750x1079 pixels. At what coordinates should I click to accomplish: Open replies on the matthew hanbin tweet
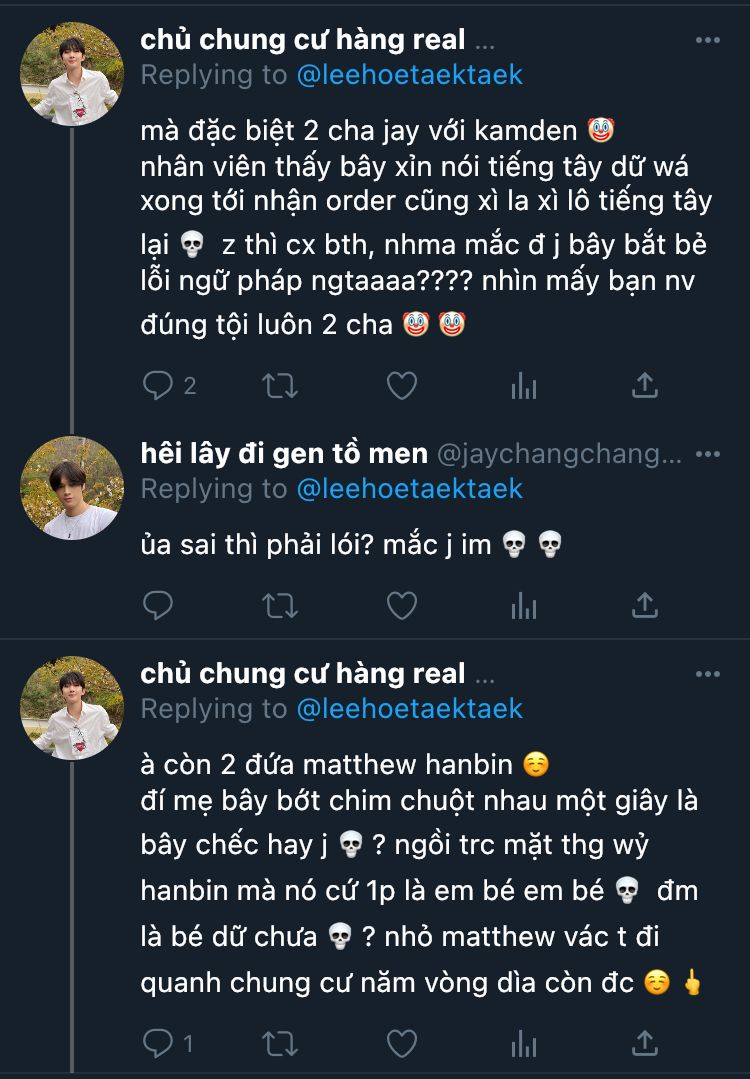point(168,1043)
